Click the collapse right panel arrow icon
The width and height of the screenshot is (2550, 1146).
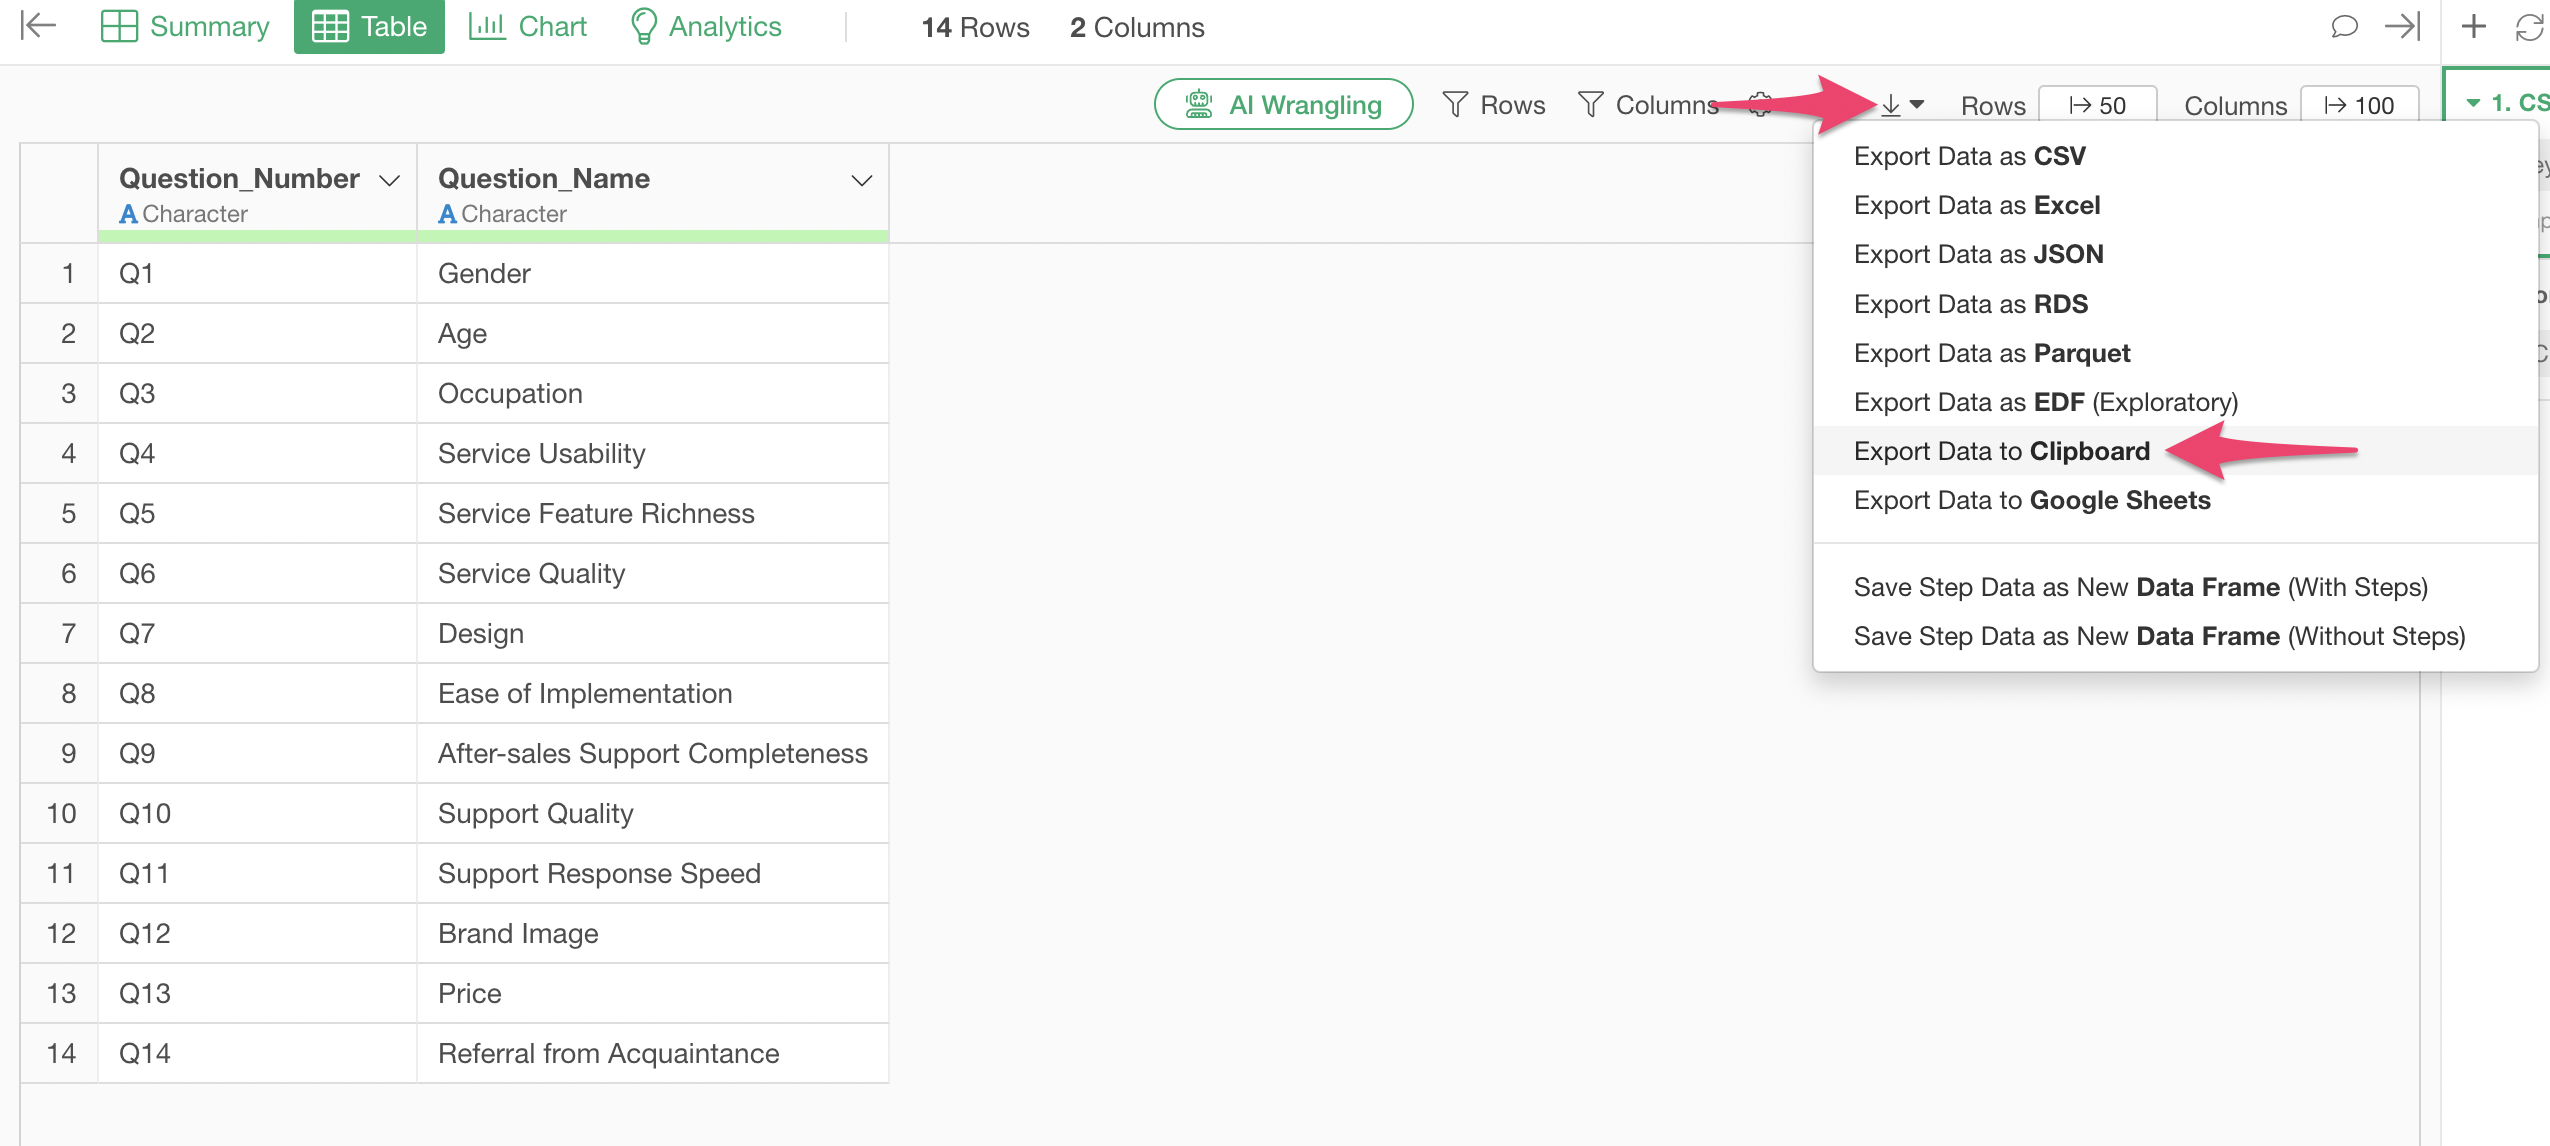point(2402,26)
